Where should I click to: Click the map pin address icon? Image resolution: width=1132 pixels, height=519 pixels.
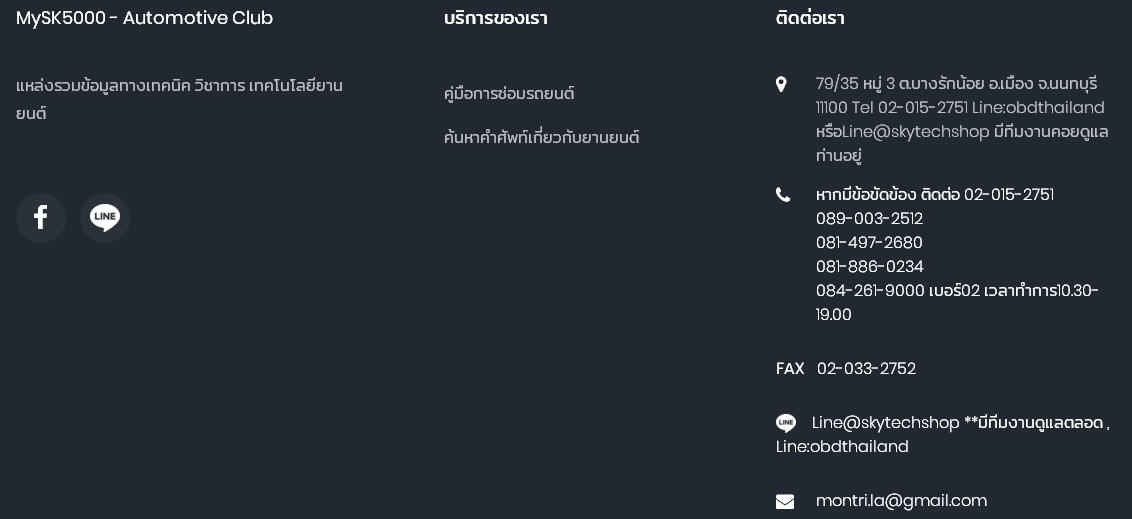(781, 85)
